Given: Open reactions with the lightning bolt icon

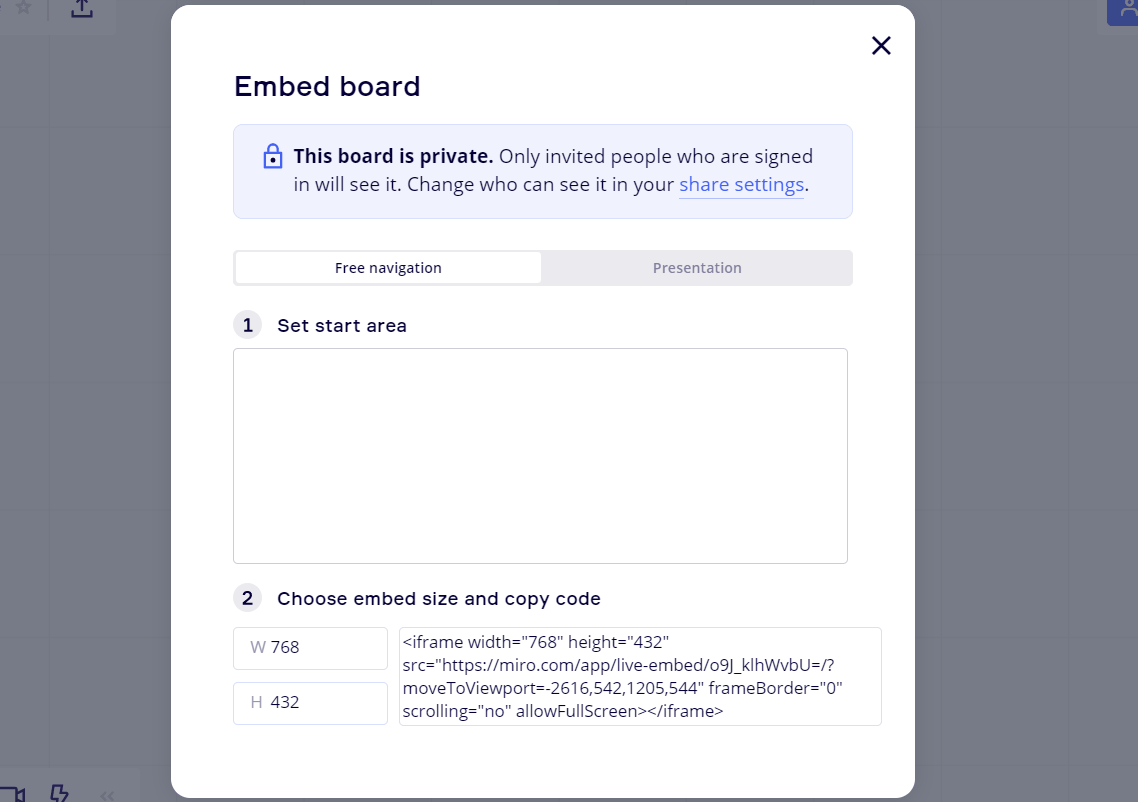Looking at the screenshot, I should click(x=60, y=792).
